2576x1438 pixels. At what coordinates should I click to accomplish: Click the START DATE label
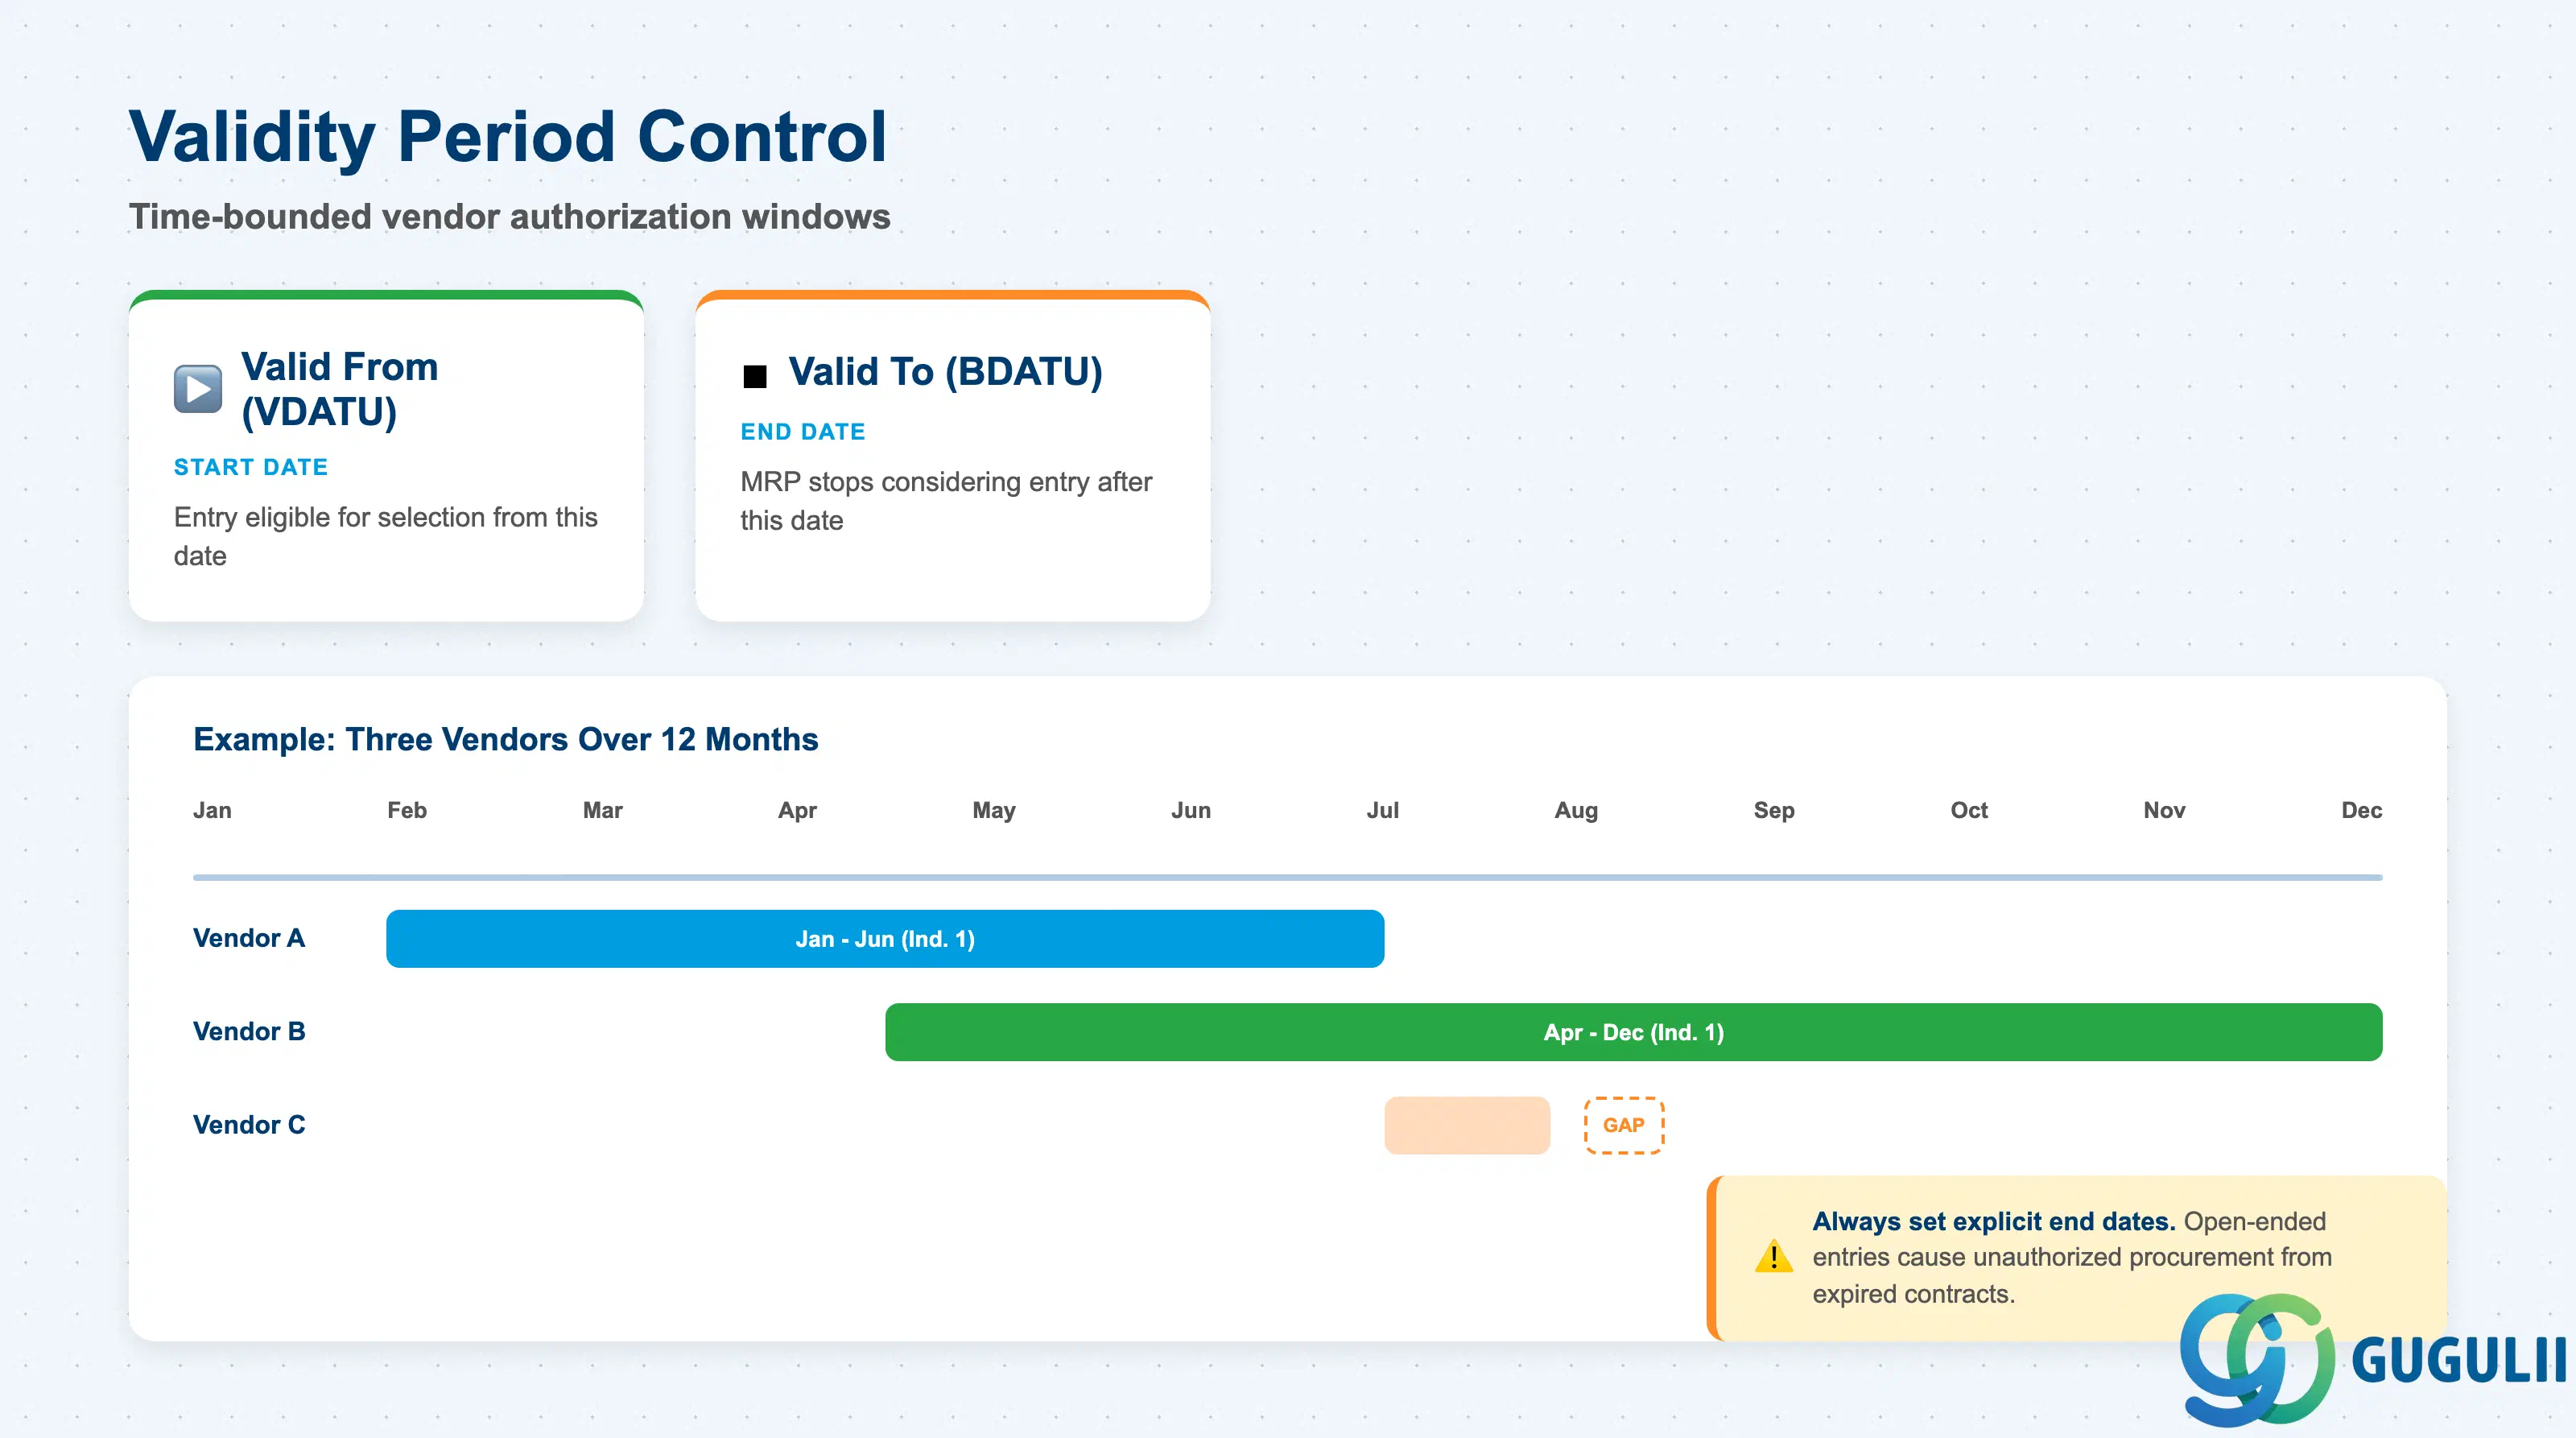251,467
